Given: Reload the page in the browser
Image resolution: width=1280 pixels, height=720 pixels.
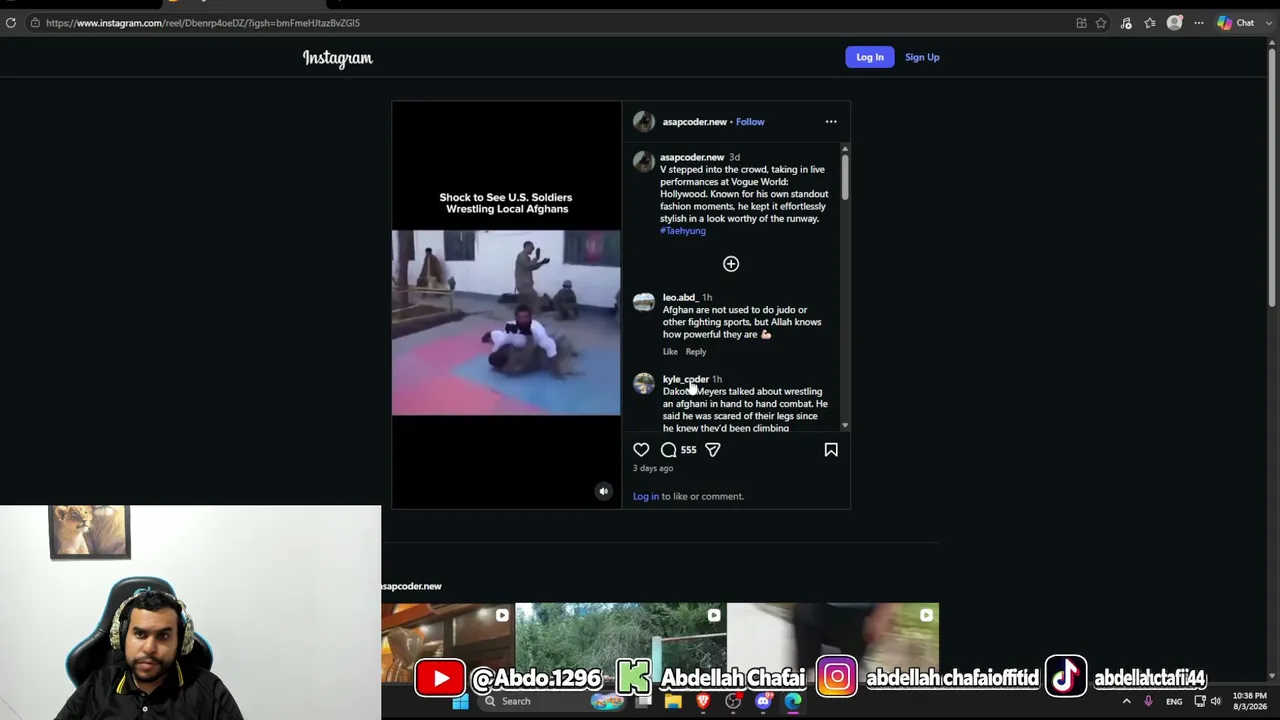Looking at the screenshot, I should tap(10, 23).
